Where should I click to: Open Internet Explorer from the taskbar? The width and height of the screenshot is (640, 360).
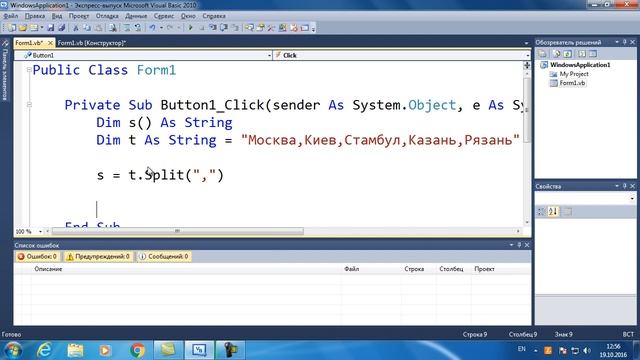44,350
